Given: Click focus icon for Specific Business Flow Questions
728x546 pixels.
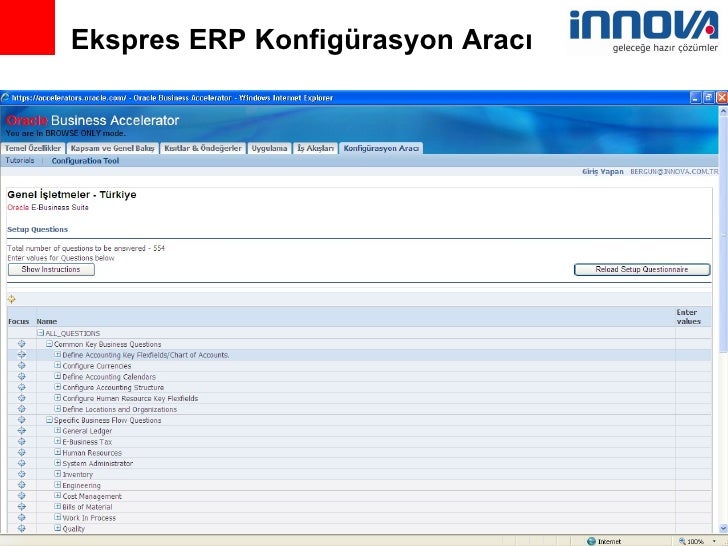Looking at the screenshot, I should [x=22, y=420].
